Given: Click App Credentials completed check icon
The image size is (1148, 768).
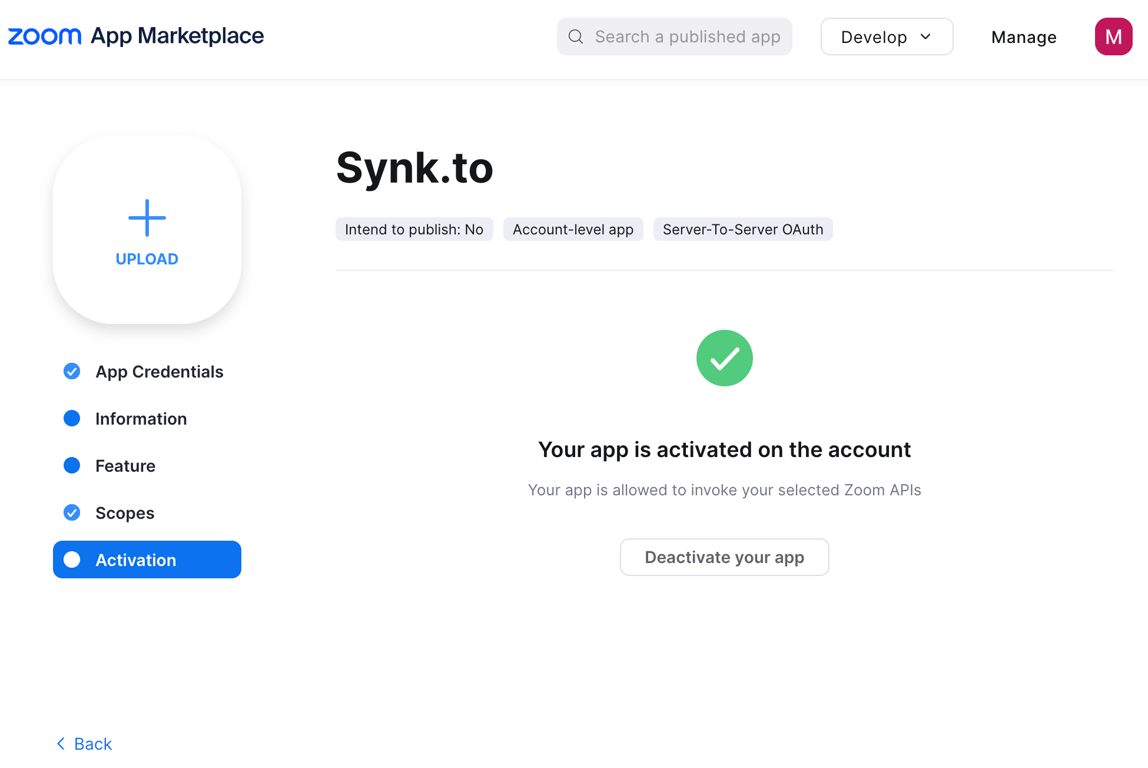Looking at the screenshot, I should pyautogui.click(x=72, y=371).
